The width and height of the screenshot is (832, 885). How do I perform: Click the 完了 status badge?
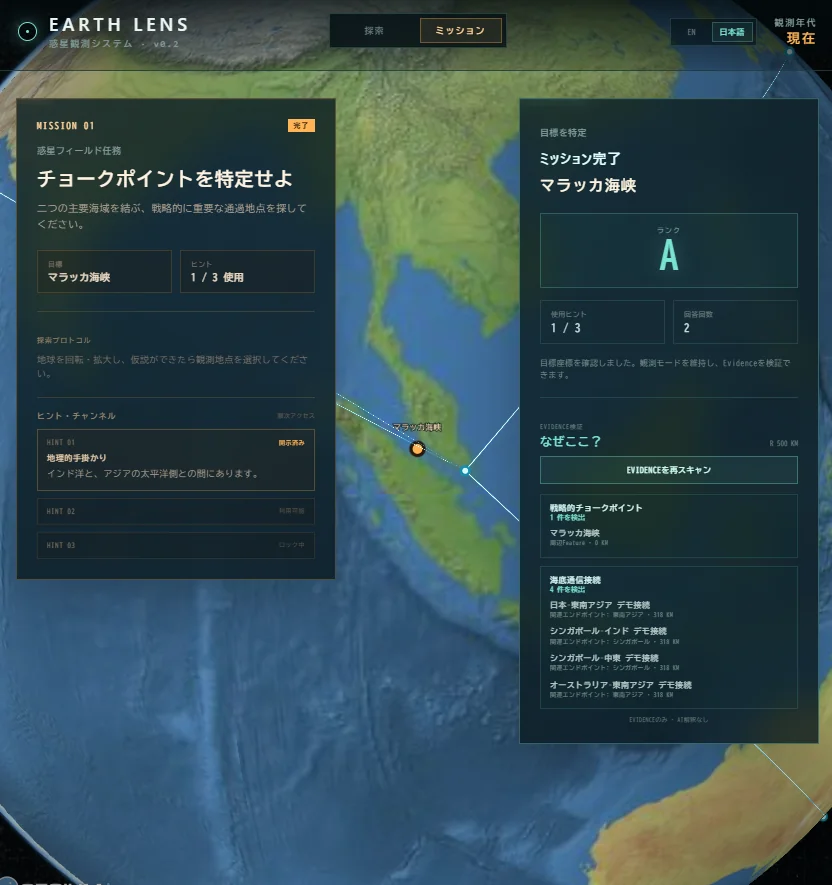tap(301, 125)
